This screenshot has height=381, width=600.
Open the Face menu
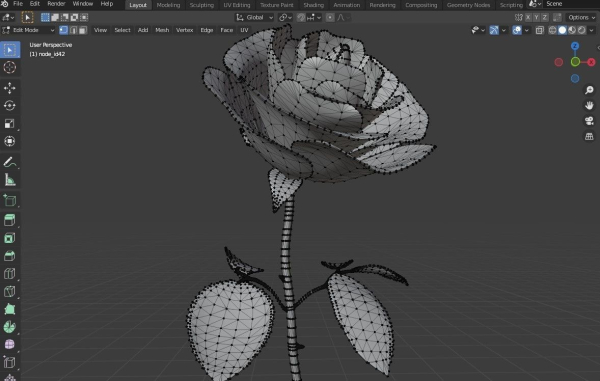tap(227, 30)
